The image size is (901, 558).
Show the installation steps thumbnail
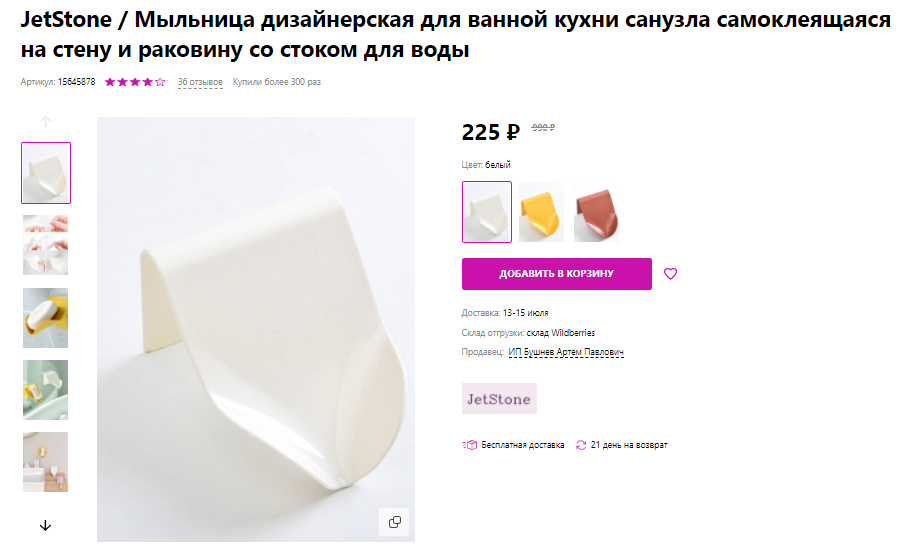coord(45,245)
